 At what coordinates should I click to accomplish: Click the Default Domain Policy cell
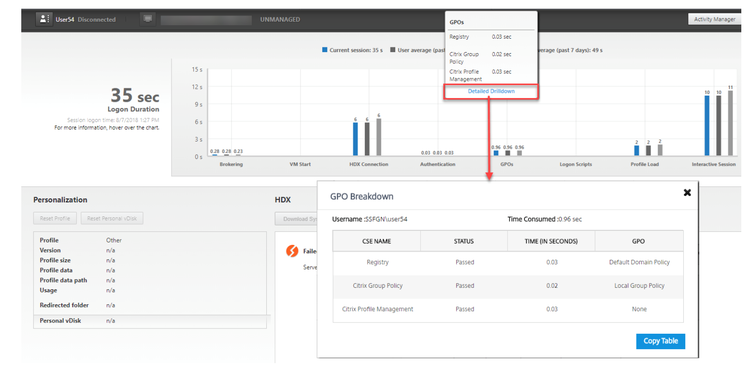point(639,262)
